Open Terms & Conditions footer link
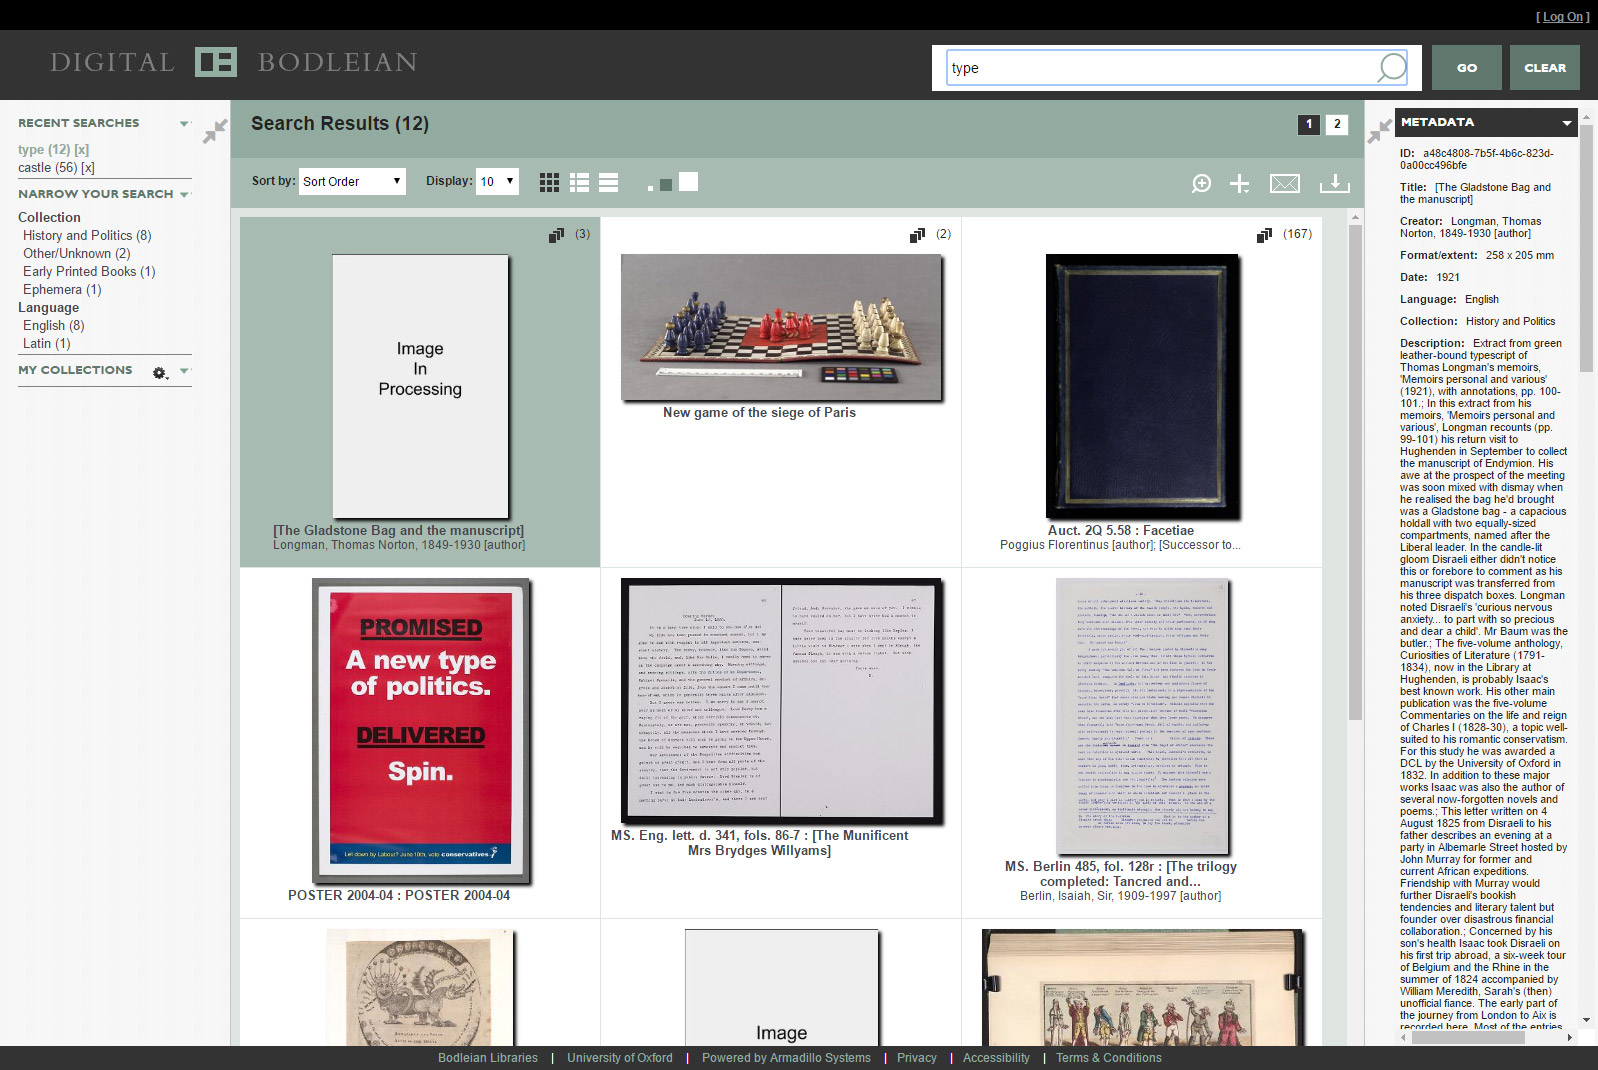Screen dimensions: 1598x1070 point(1109,1058)
